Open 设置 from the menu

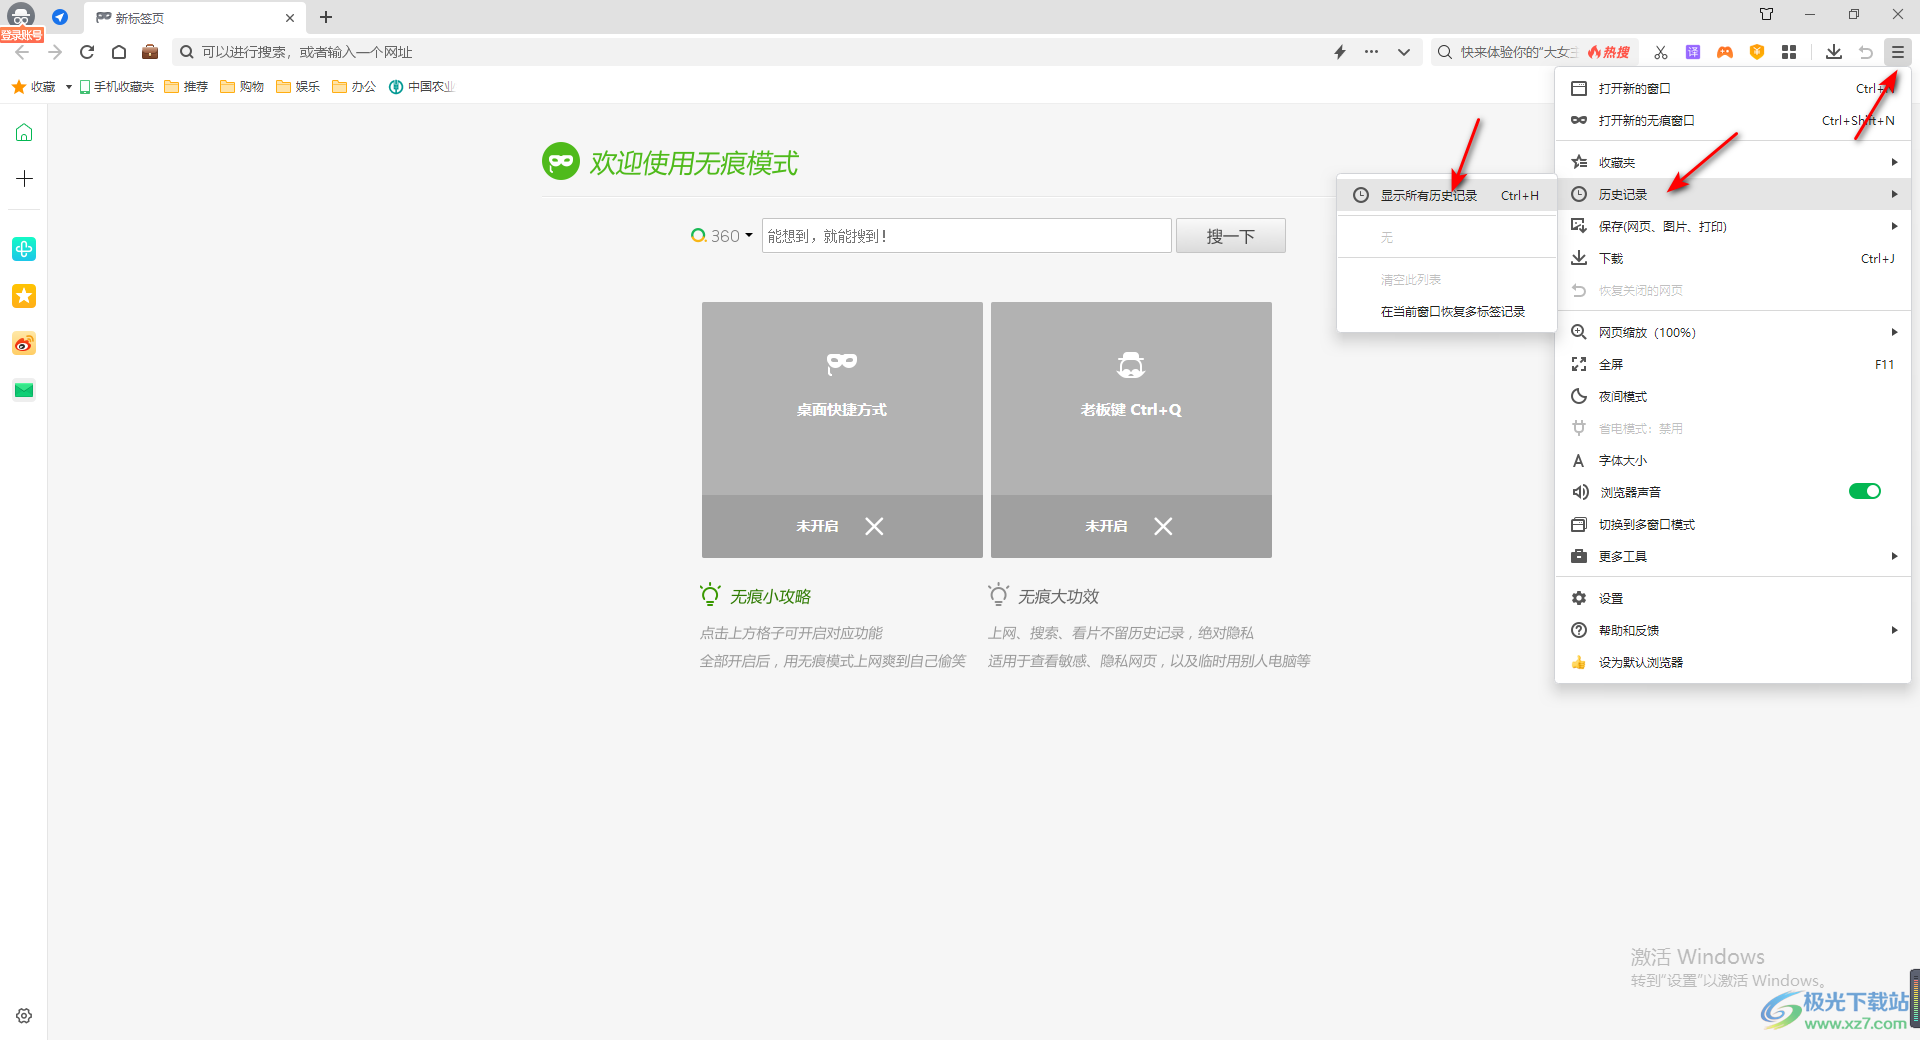point(1733,599)
